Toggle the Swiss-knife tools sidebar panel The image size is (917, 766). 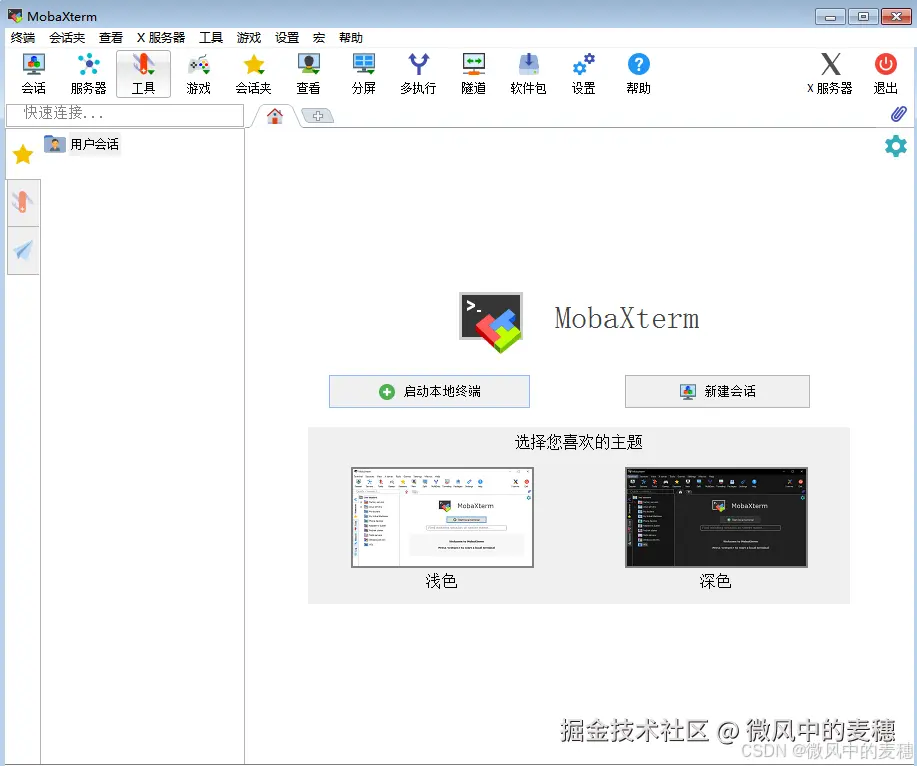(x=23, y=201)
